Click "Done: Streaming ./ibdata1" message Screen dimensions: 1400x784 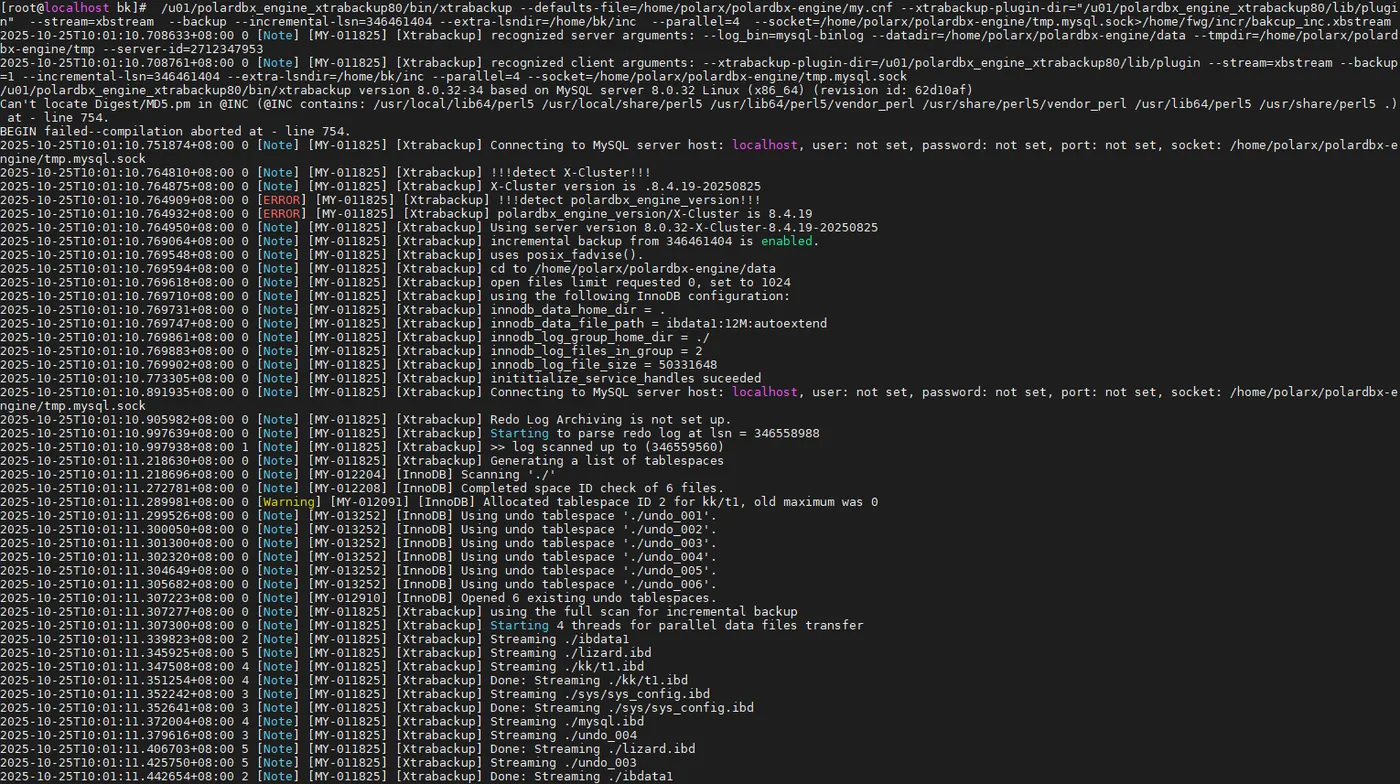(x=581, y=776)
